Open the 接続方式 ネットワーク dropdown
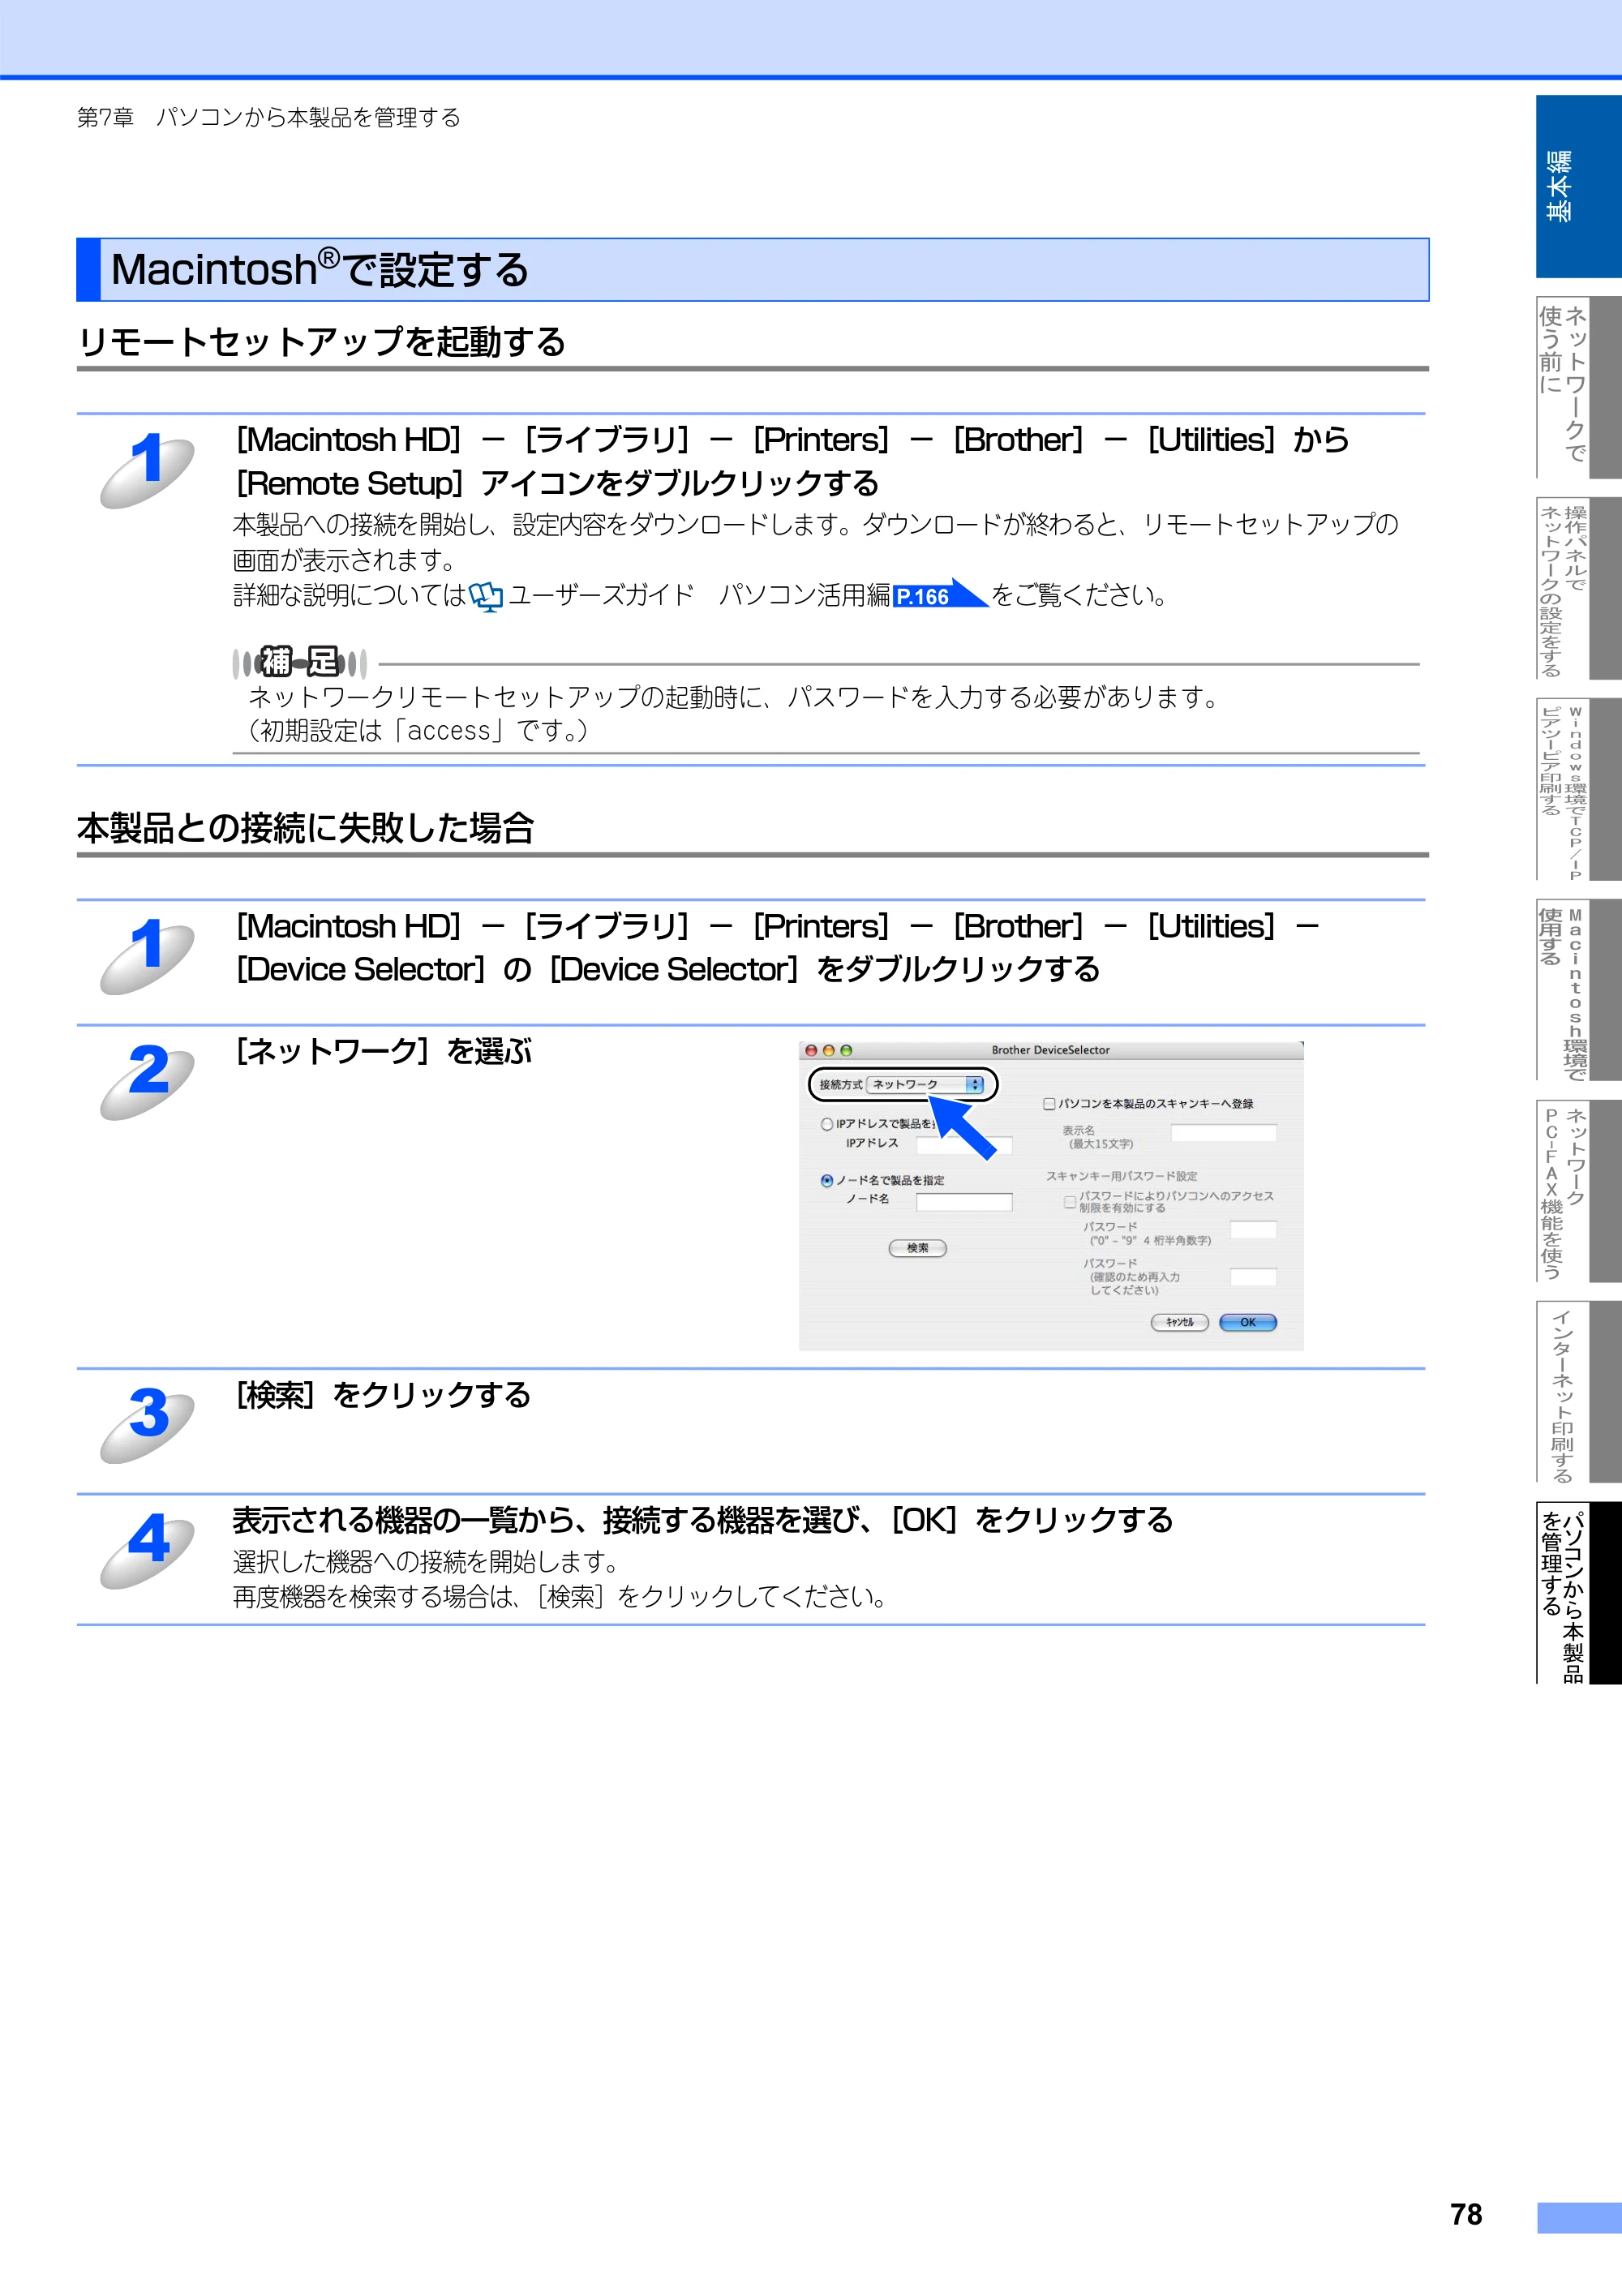The height and width of the screenshot is (2296, 1622). click(x=926, y=1084)
